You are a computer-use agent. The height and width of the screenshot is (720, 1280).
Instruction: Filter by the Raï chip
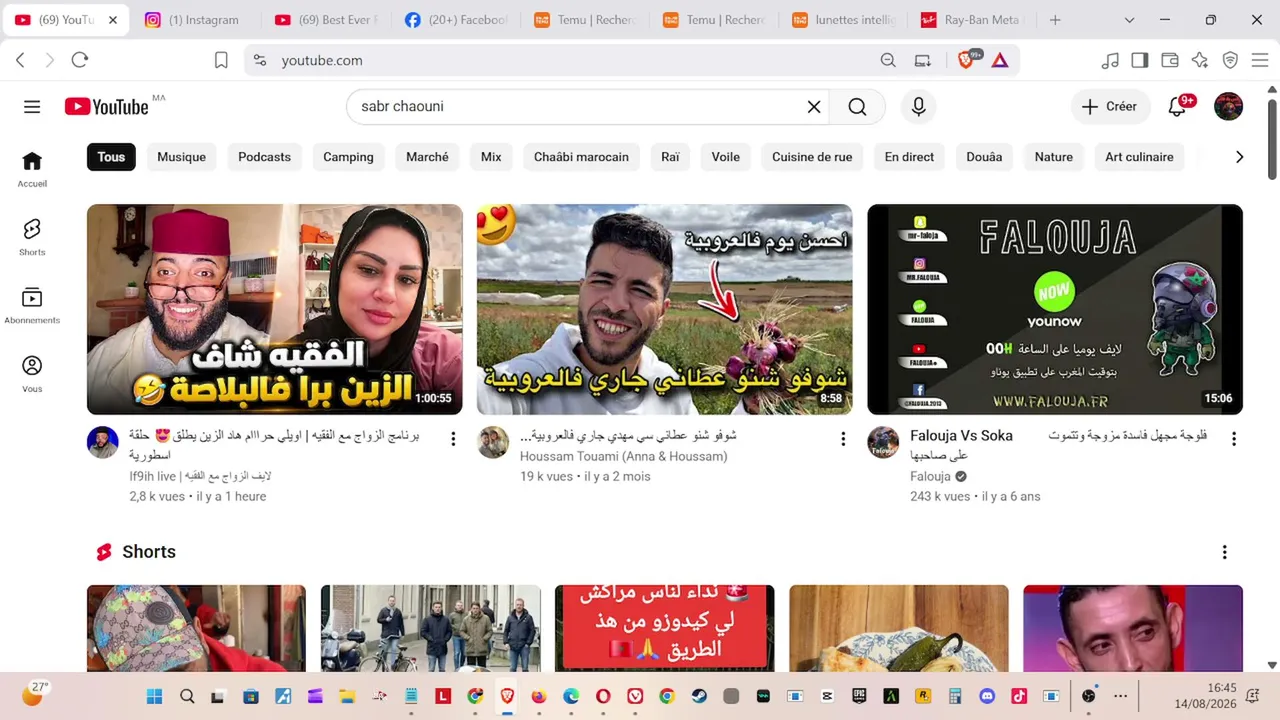(x=670, y=157)
